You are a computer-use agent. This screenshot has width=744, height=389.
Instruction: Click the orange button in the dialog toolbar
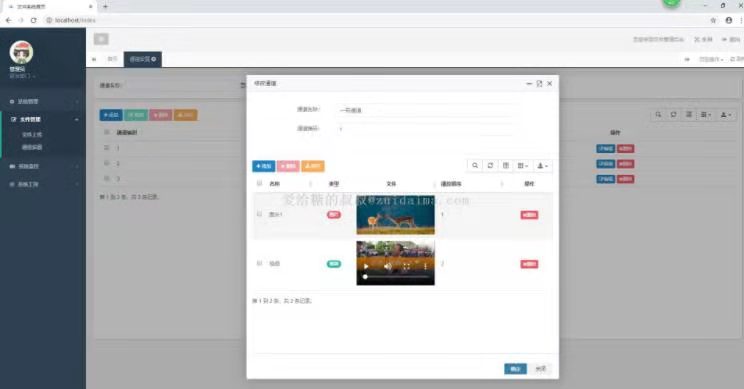[313, 166]
